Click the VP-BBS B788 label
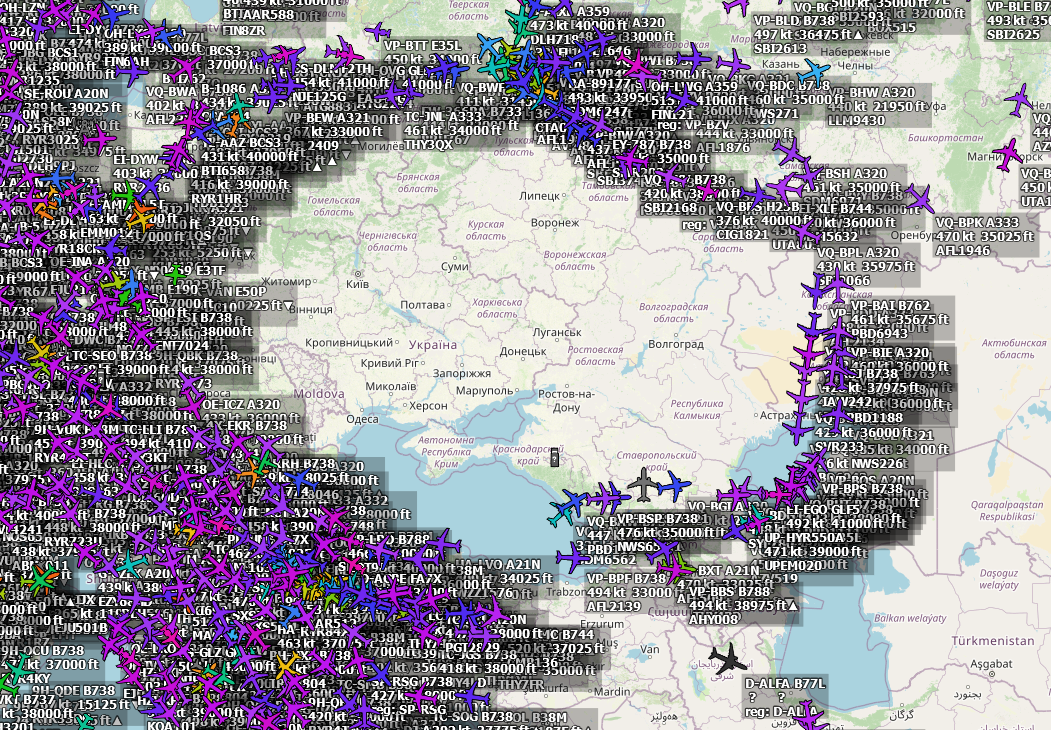Image resolution: width=1051 pixels, height=730 pixels. (x=730, y=592)
